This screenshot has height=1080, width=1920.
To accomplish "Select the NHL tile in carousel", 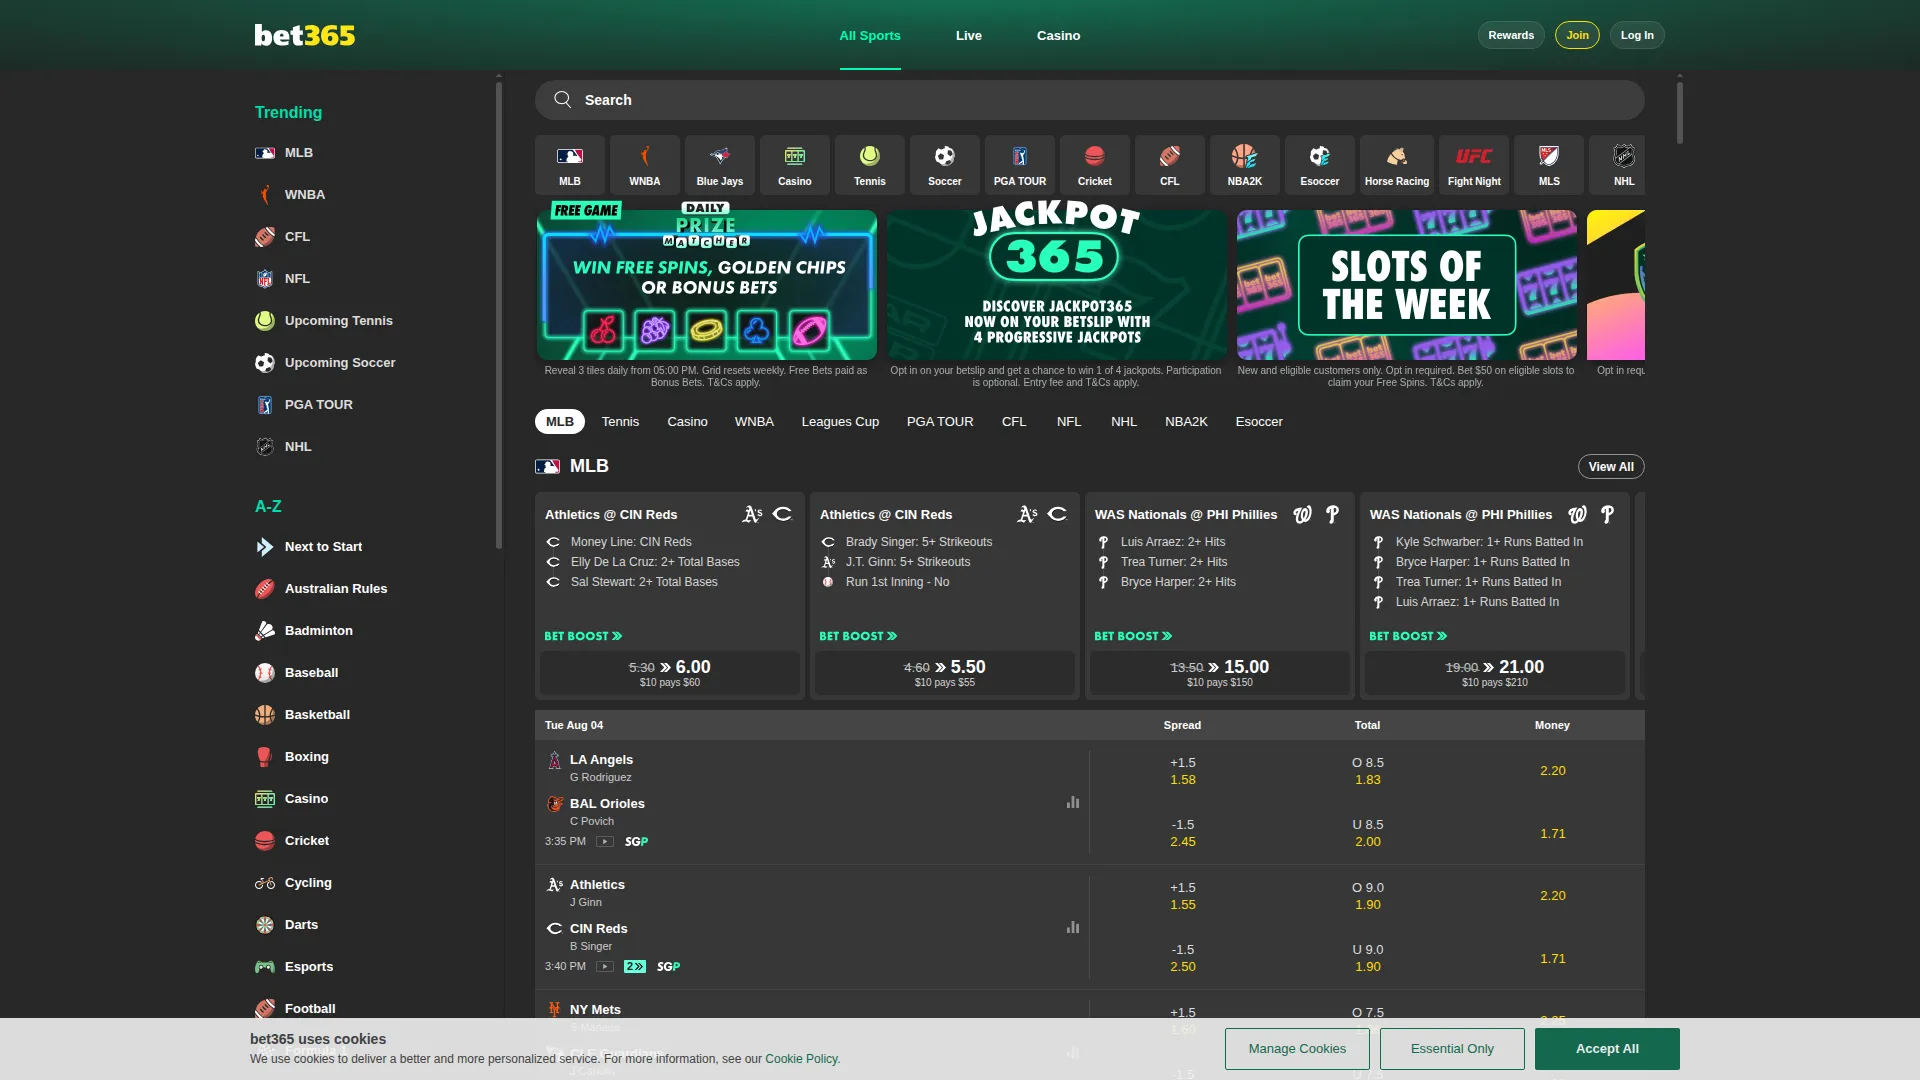I will [x=1617, y=164].
